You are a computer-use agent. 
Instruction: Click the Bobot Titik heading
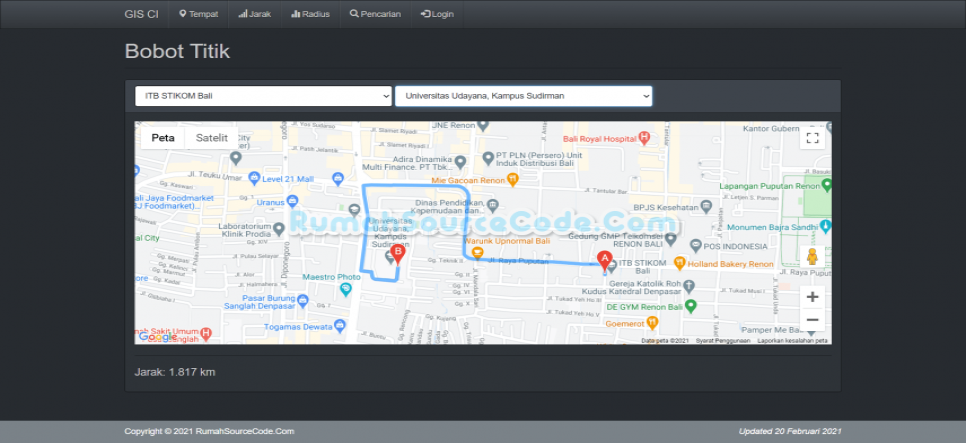coord(177,51)
